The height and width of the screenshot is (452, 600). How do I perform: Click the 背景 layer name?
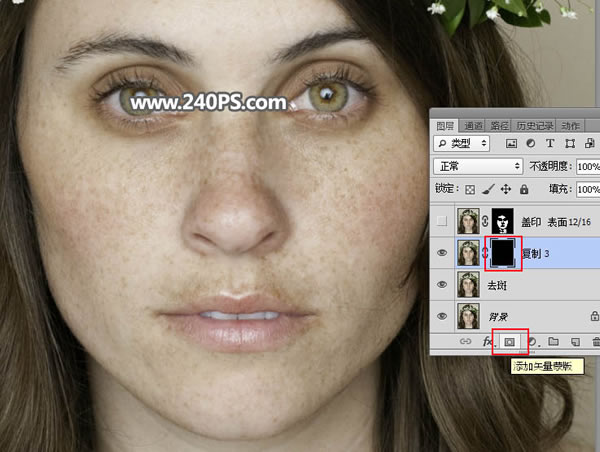pyautogui.click(x=498, y=317)
